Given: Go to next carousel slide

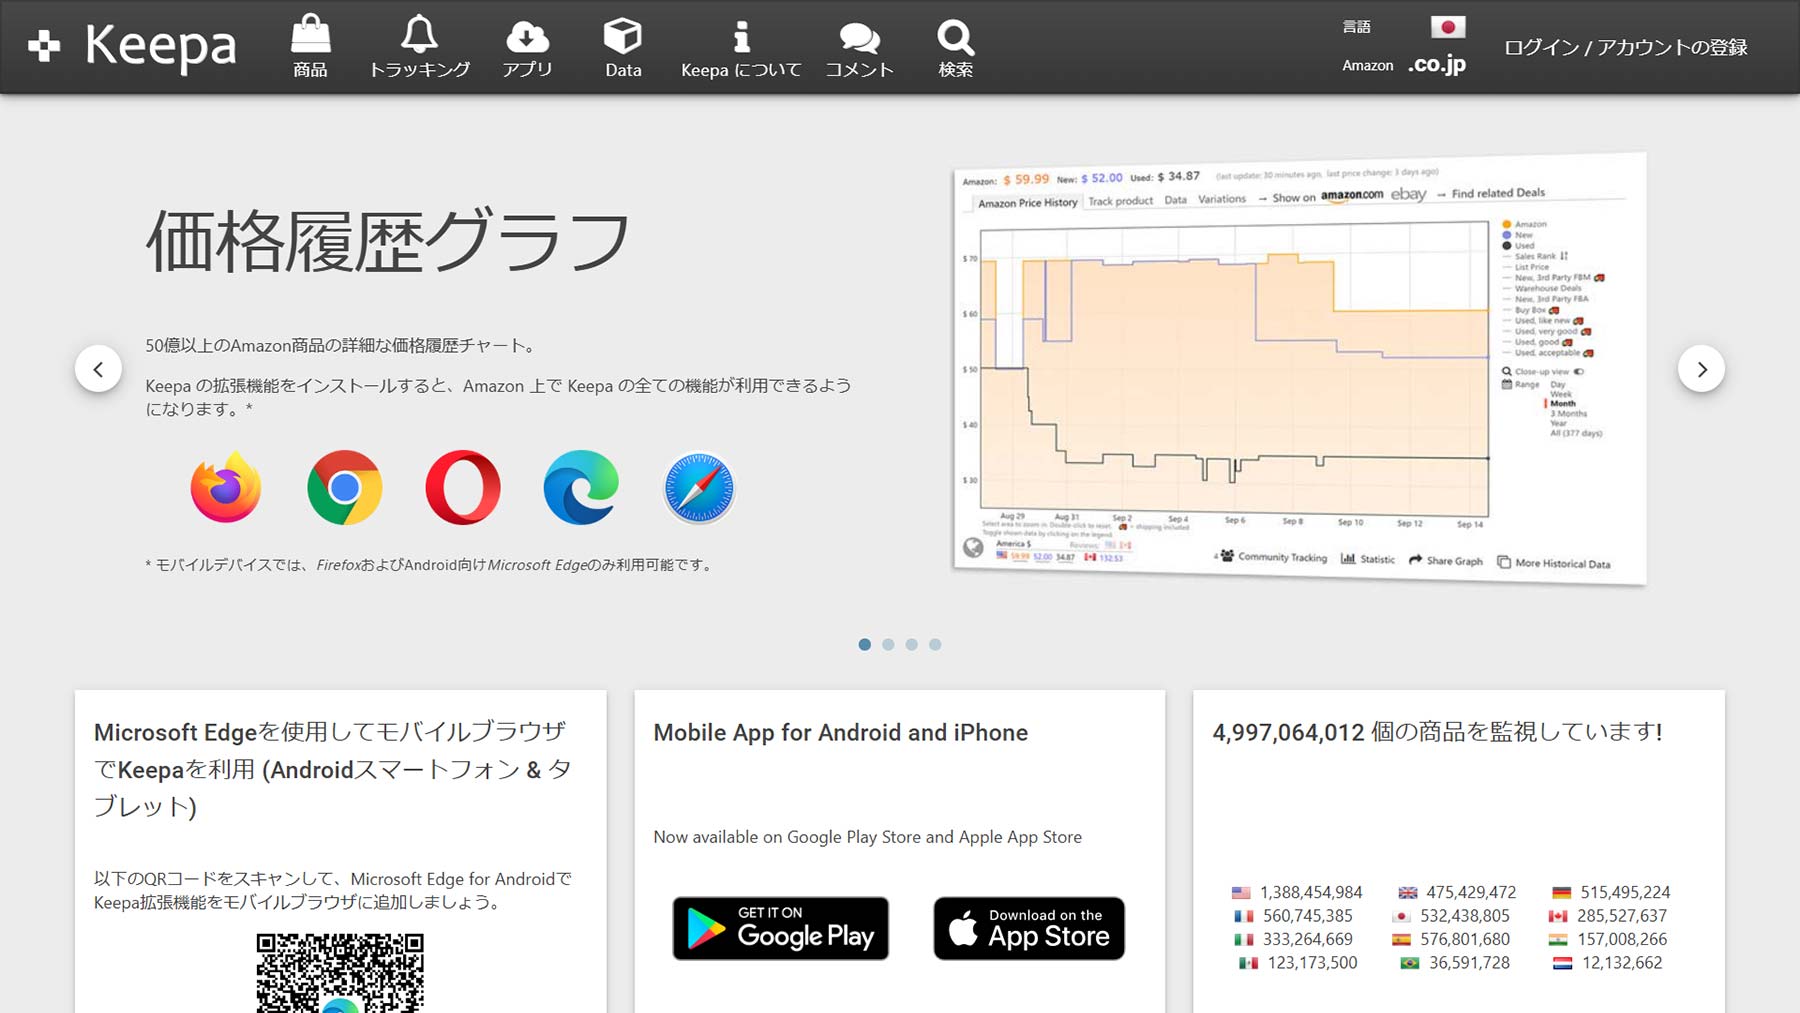Looking at the screenshot, I should click(x=1701, y=369).
